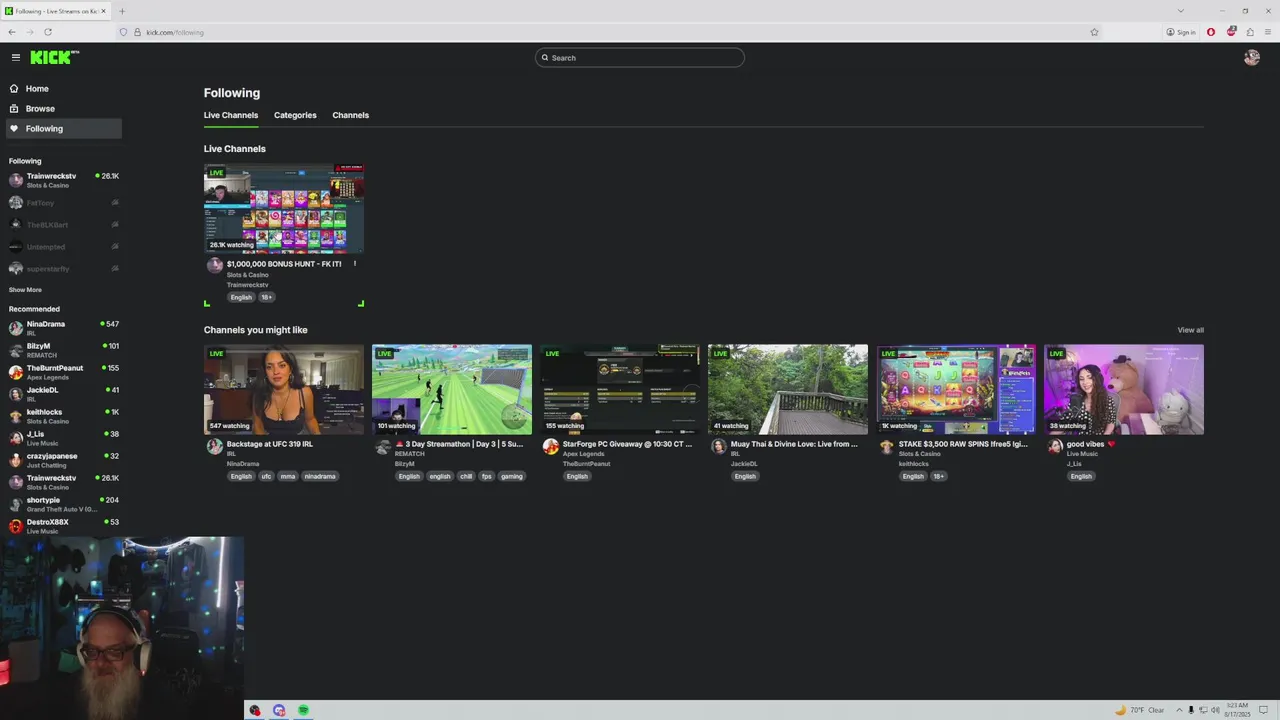1280x720 pixels.
Task: Open Muay Thai & Divine Love thumbnail
Action: pyautogui.click(x=788, y=389)
